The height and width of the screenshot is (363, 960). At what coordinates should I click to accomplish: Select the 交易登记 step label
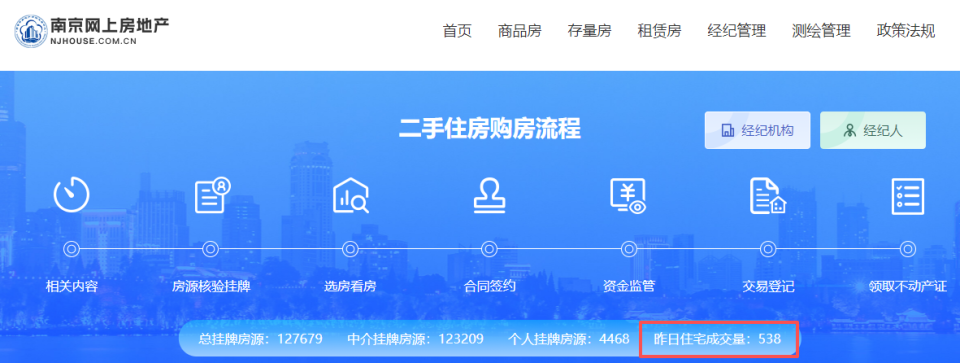click(x=768, y=286)
